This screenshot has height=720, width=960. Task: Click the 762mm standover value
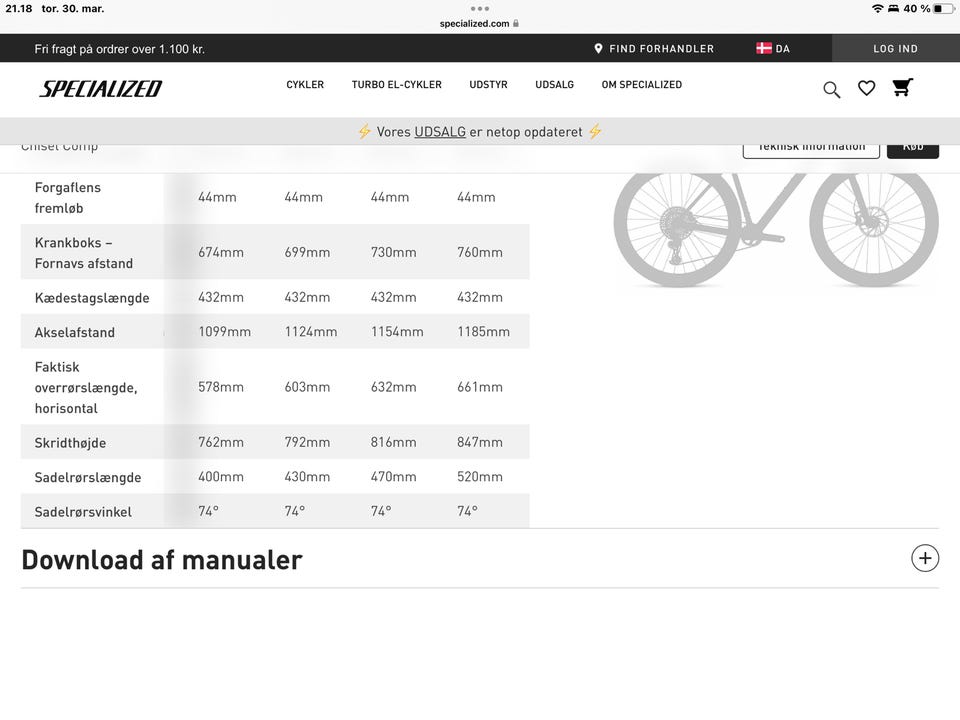tap(221, 442)
